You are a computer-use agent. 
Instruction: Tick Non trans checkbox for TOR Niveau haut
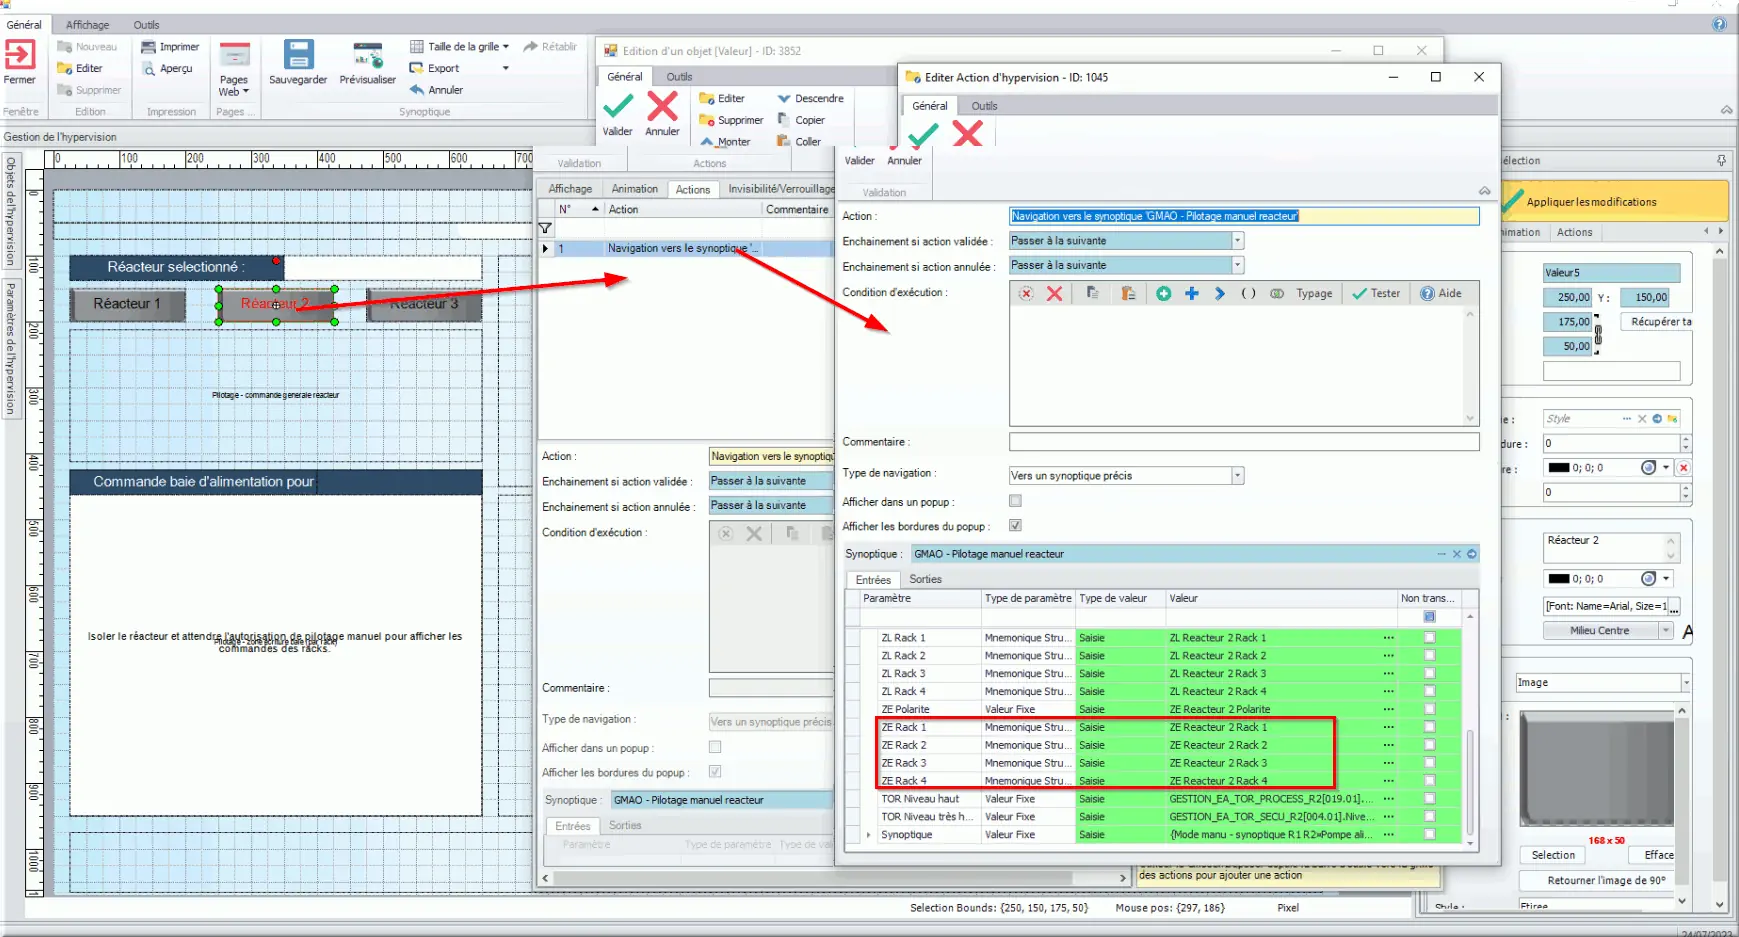[x=1429, y=799]
